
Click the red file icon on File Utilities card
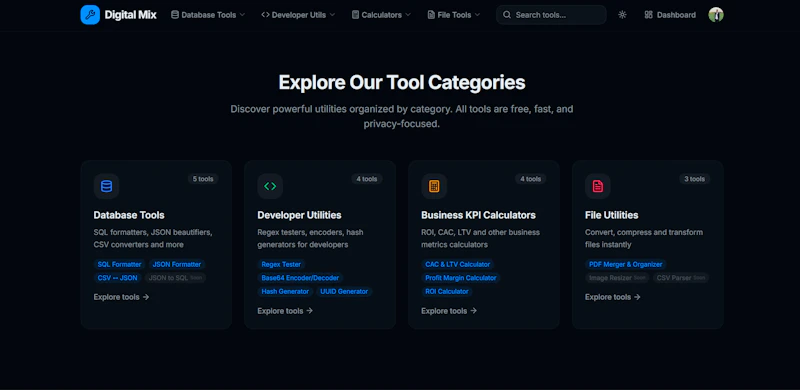pyautogui.click(x=597, y=186)
